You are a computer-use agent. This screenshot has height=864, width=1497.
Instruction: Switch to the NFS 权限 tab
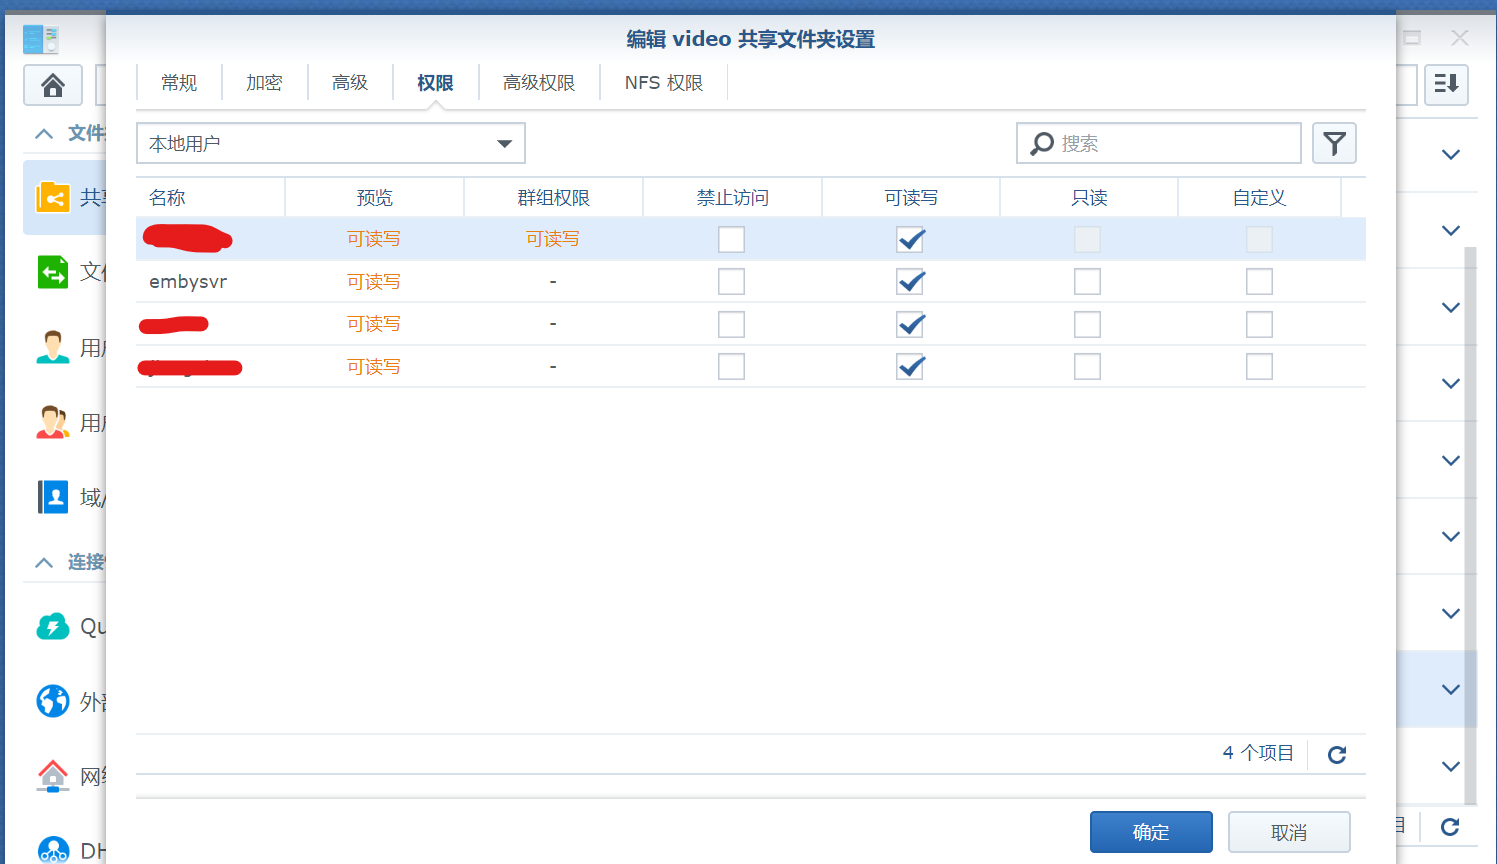point(664,83)
